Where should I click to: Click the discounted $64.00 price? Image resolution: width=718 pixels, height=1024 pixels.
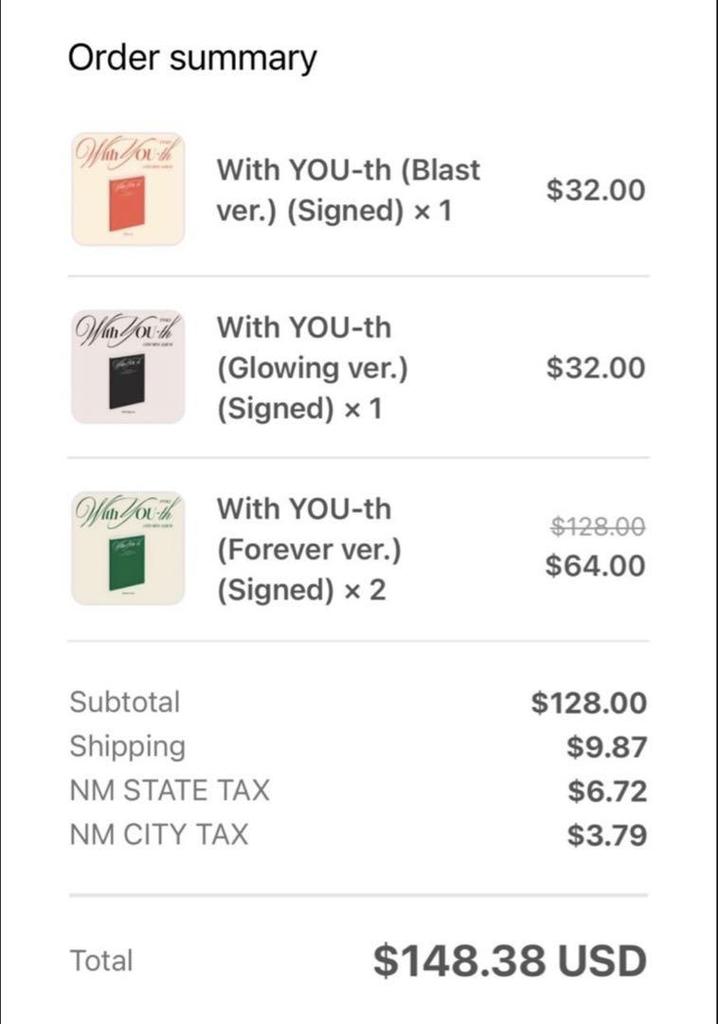point(596,565)
